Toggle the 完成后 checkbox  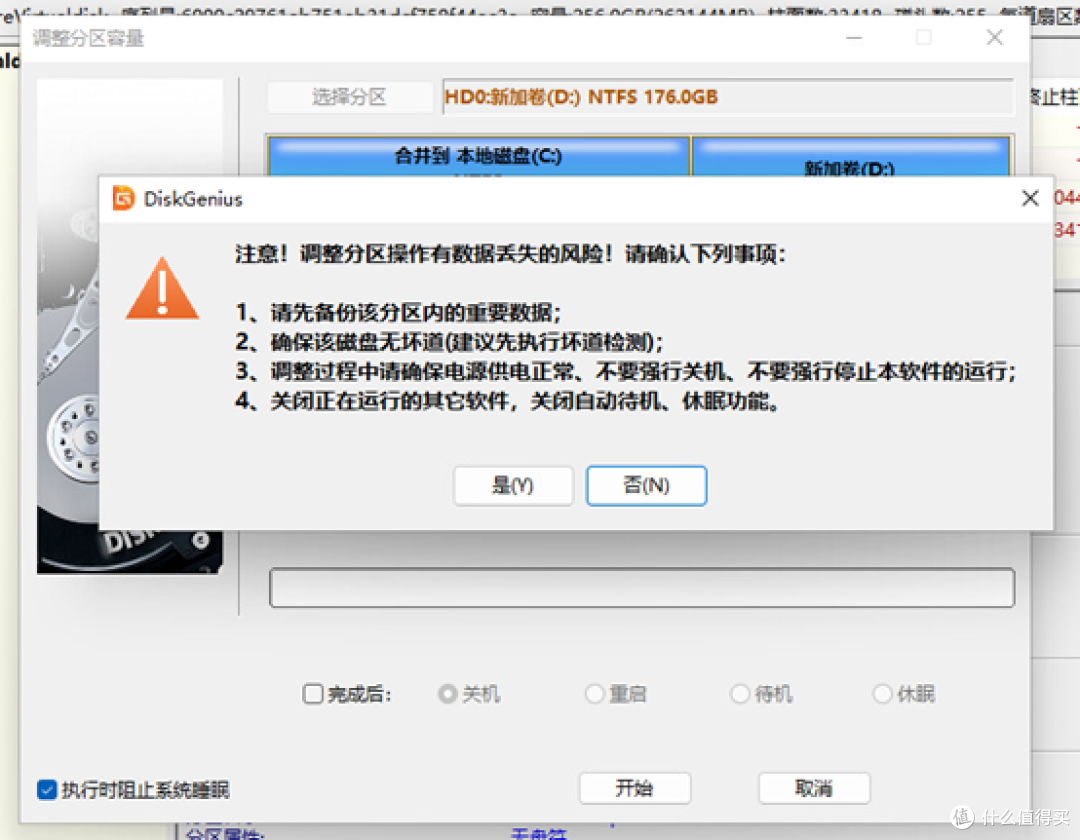313,693
